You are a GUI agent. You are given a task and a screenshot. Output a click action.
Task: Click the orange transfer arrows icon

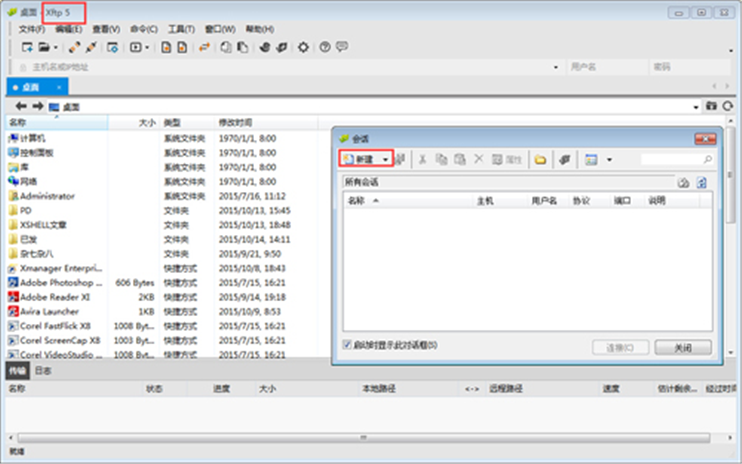(x=204, y=47)
